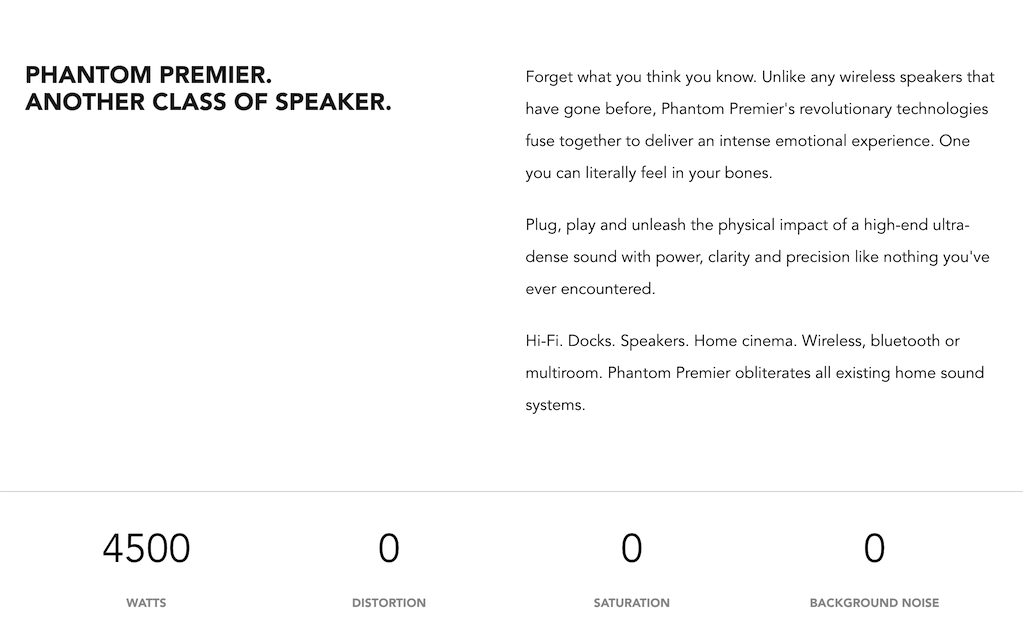The image size is (1023, 637).
Task: Click the SATURATION label
Action: pyautogui.click(x=631, y=603)
